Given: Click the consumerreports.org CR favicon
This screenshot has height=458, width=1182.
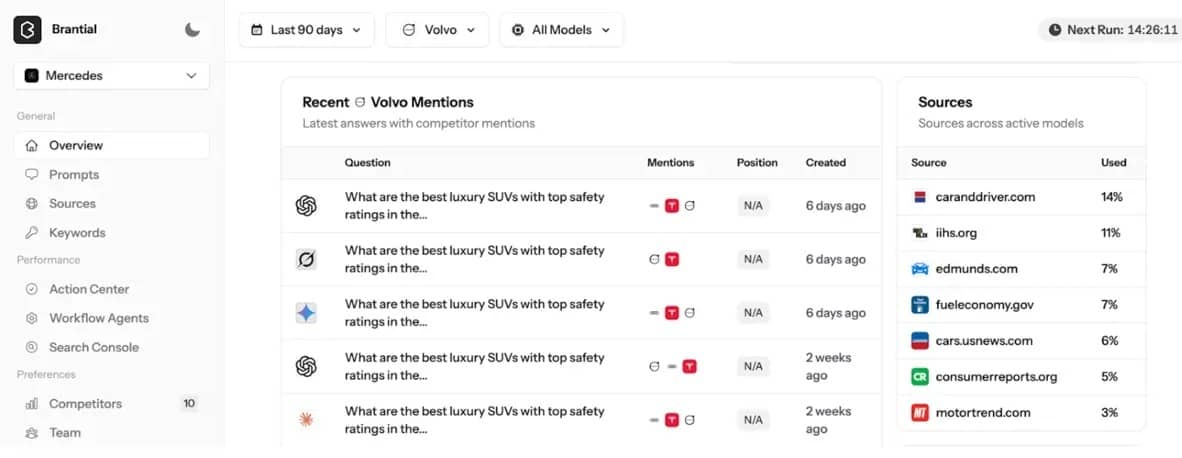Looking at the screenshot, I should (x=920, y=377).
